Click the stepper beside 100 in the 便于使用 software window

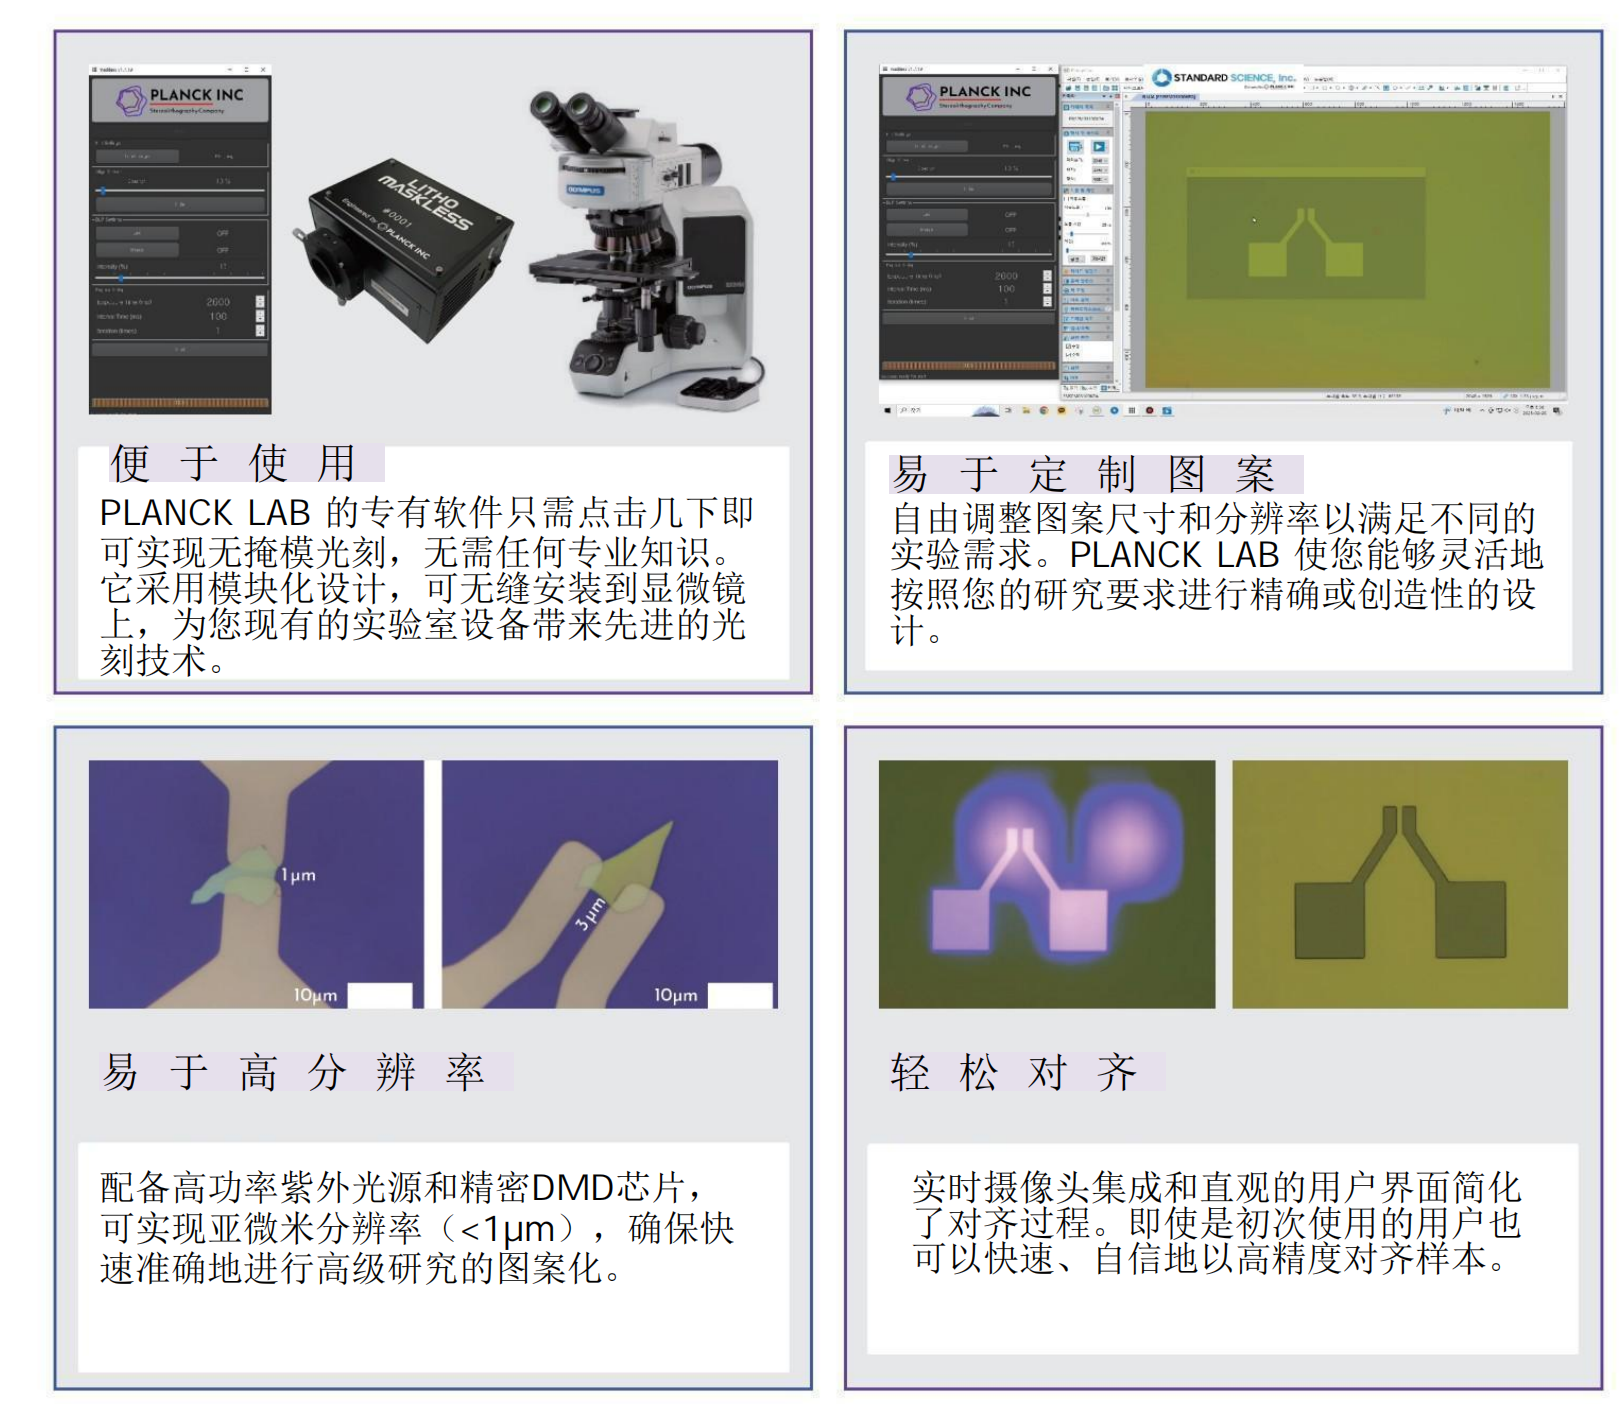260,316
